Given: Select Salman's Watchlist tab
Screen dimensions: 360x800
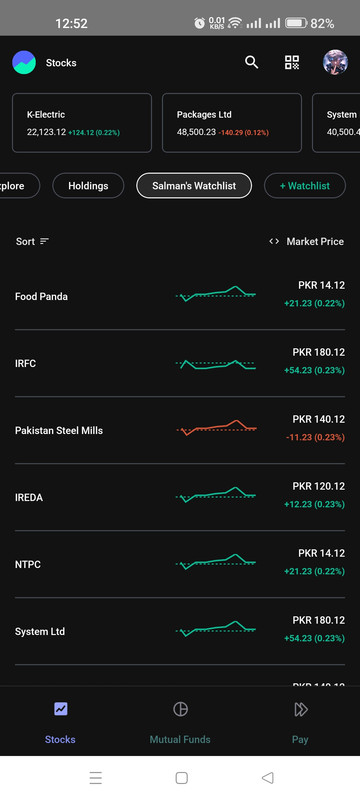Looking at the screenshot, I should click(194, 186).
